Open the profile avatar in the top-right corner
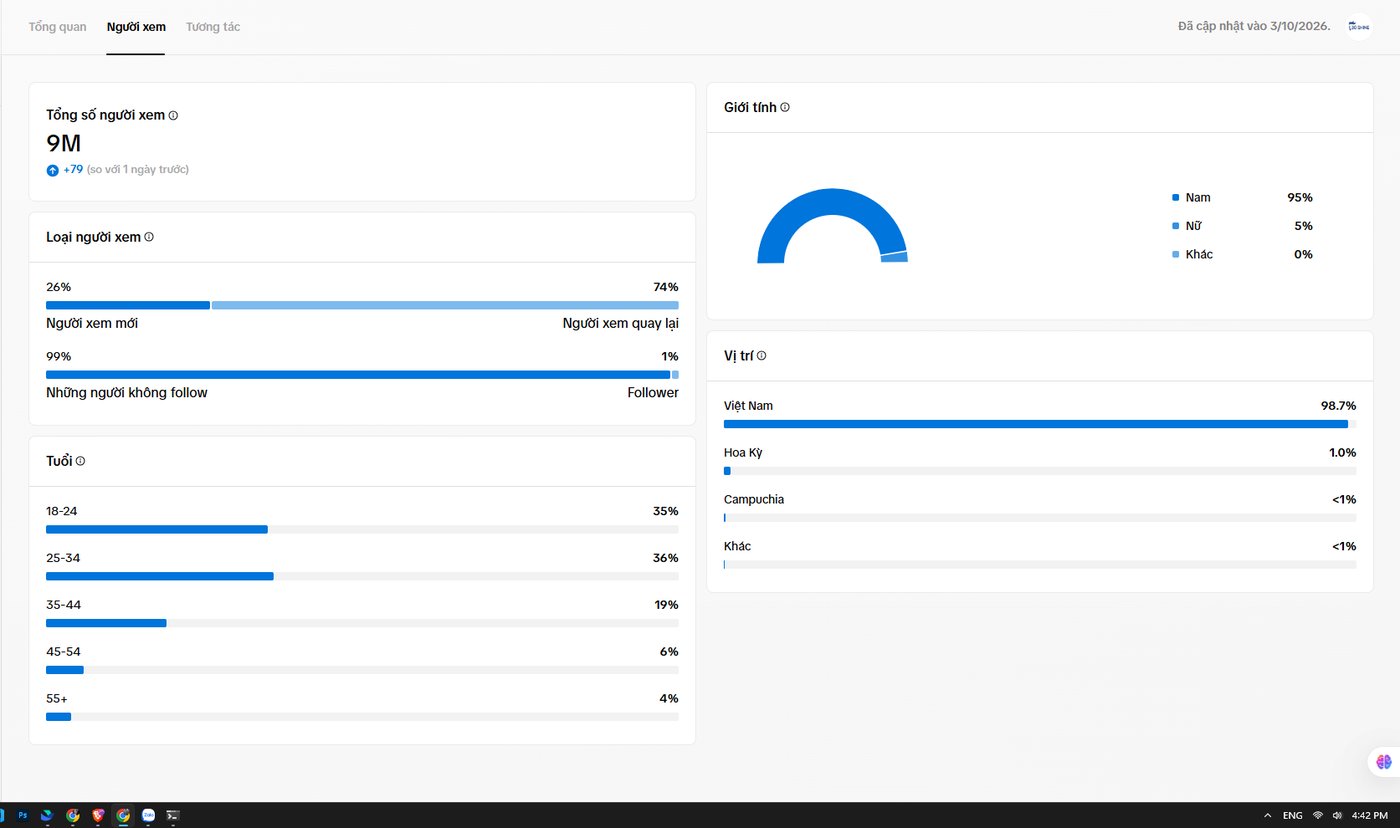Viewport: 1400px width, 828px height. (x=1358, y=27)
